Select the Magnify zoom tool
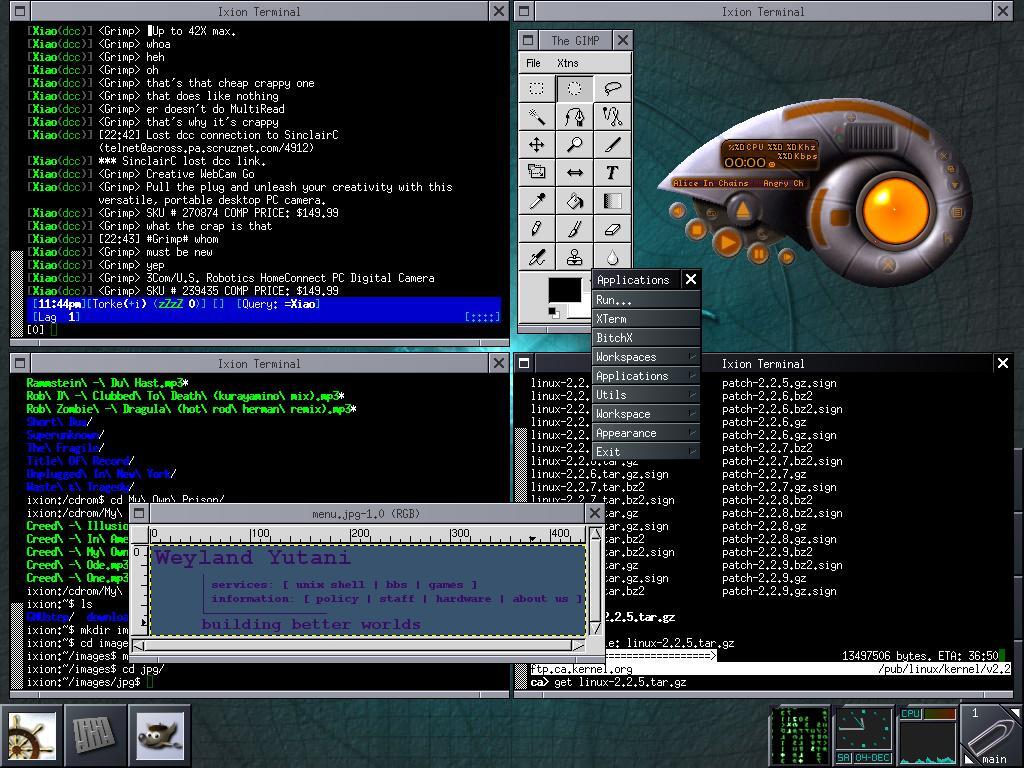 point(575,144)
